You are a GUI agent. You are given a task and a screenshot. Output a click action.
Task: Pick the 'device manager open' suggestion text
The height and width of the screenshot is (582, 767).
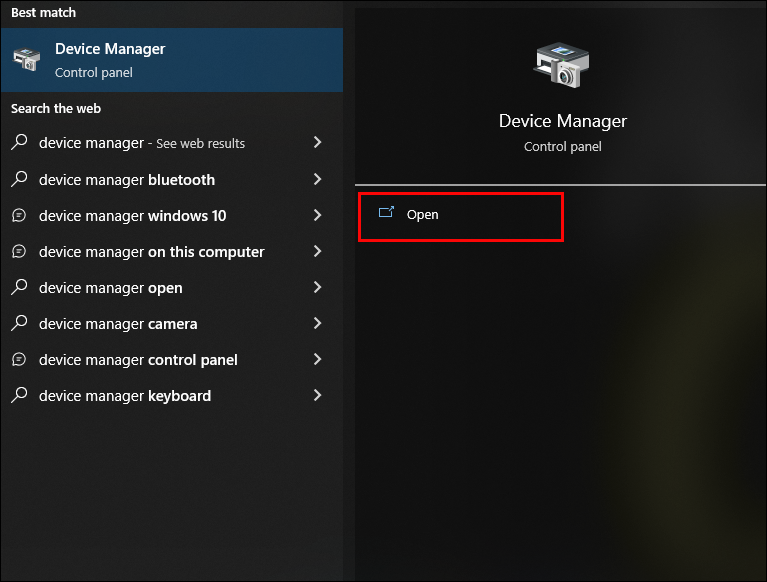(x=110, y=288)
